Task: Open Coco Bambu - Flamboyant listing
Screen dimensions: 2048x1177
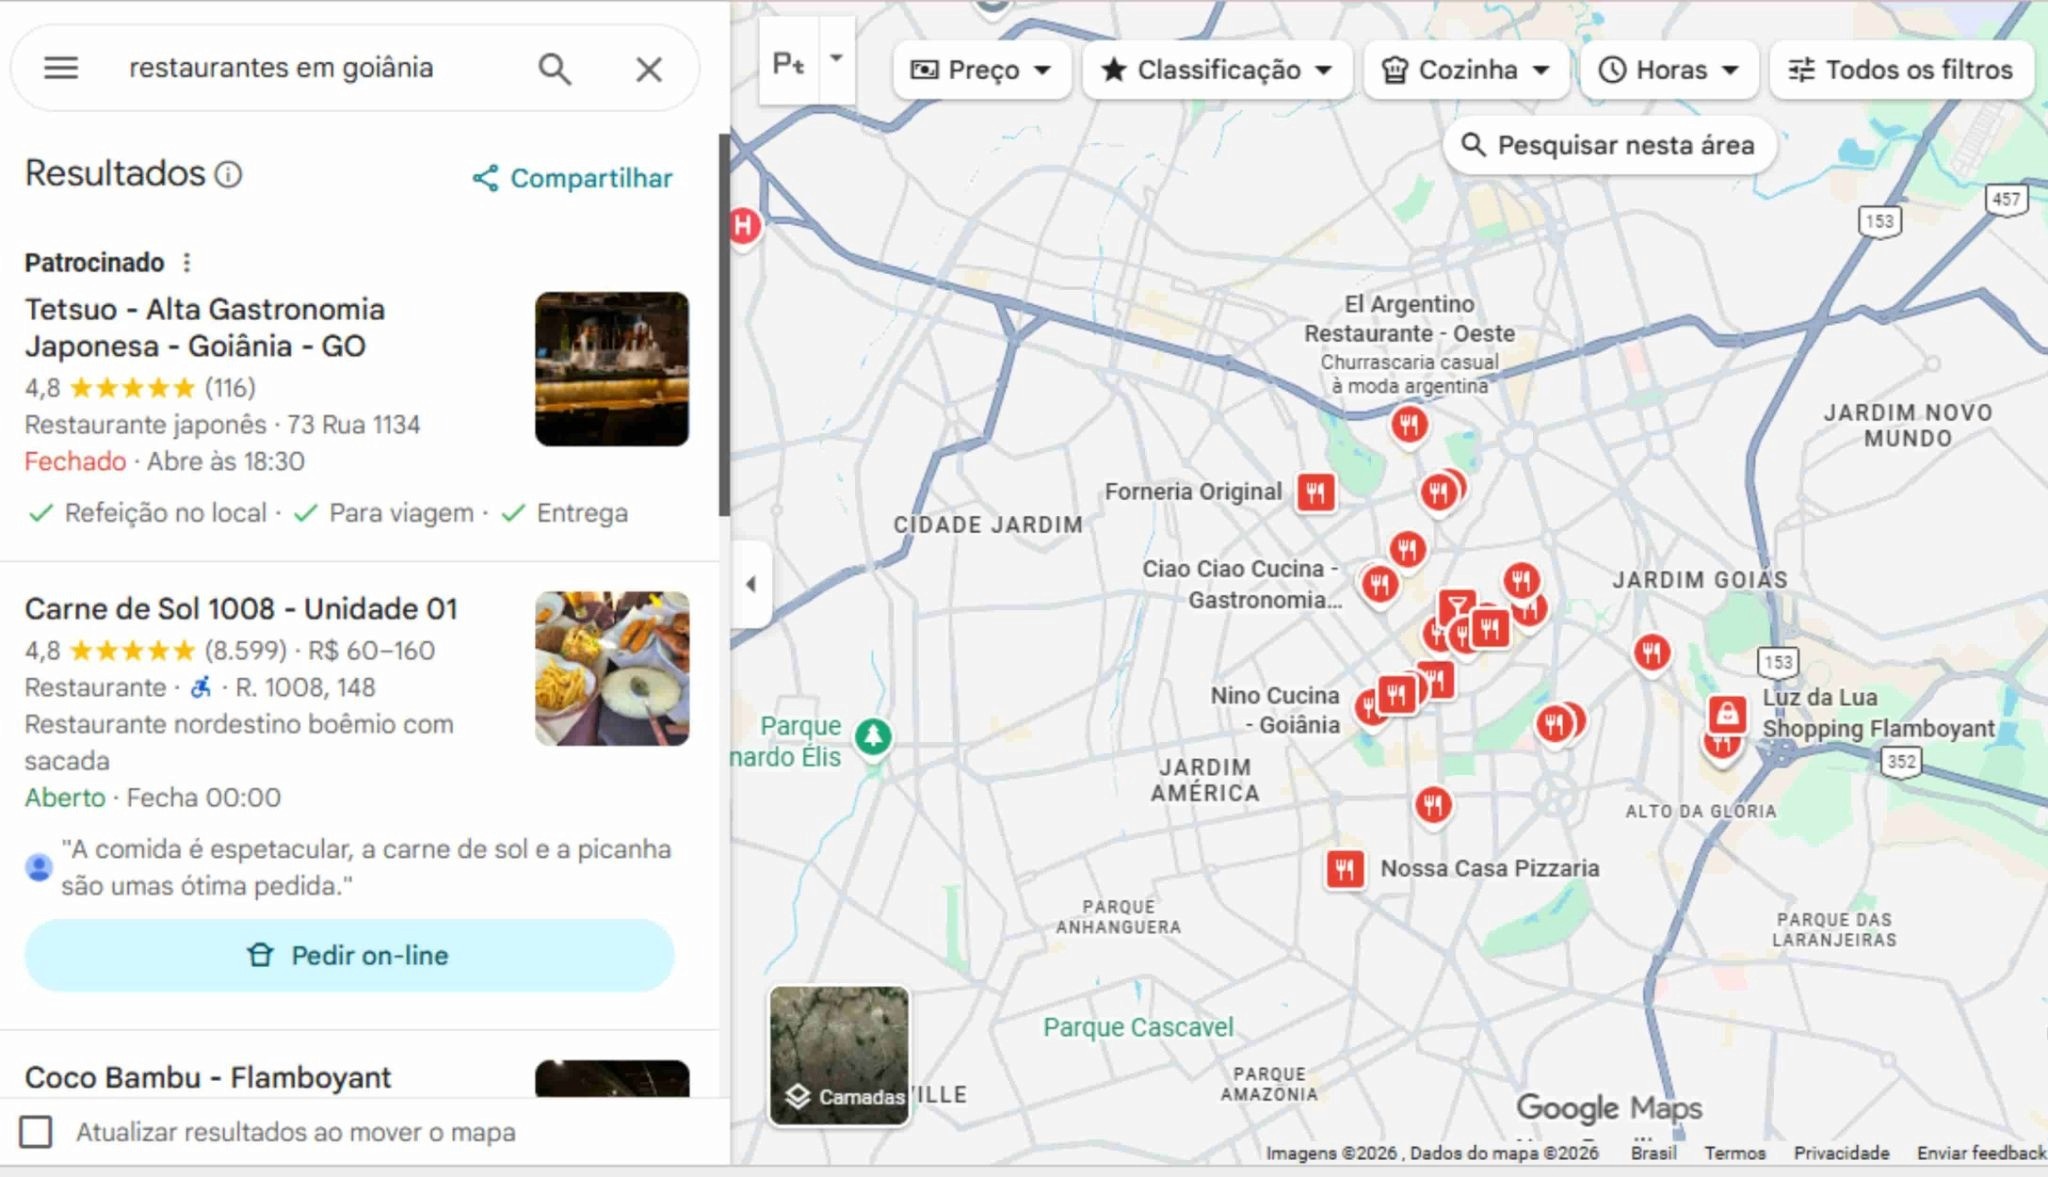Action: [208, 1077]
